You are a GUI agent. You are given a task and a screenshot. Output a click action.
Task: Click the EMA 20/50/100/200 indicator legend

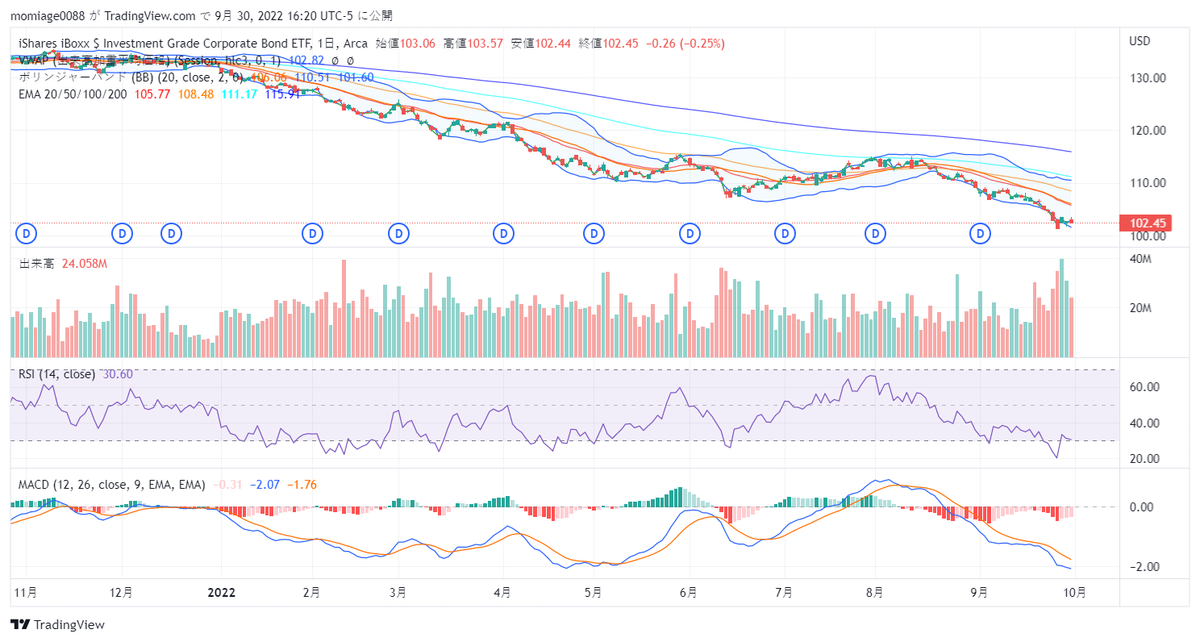click(x=73, y=94)
